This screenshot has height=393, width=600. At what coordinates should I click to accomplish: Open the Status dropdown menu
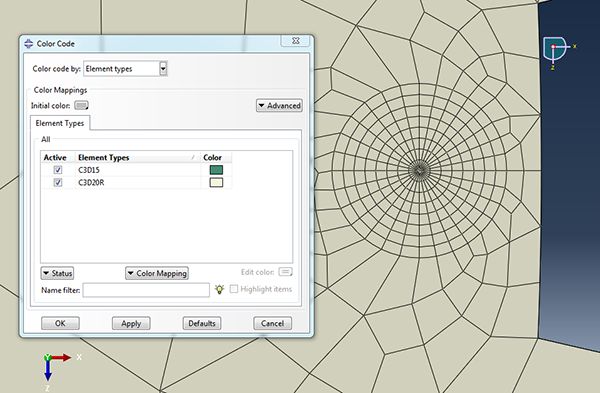pyautogui.click(x=57, y=273)
